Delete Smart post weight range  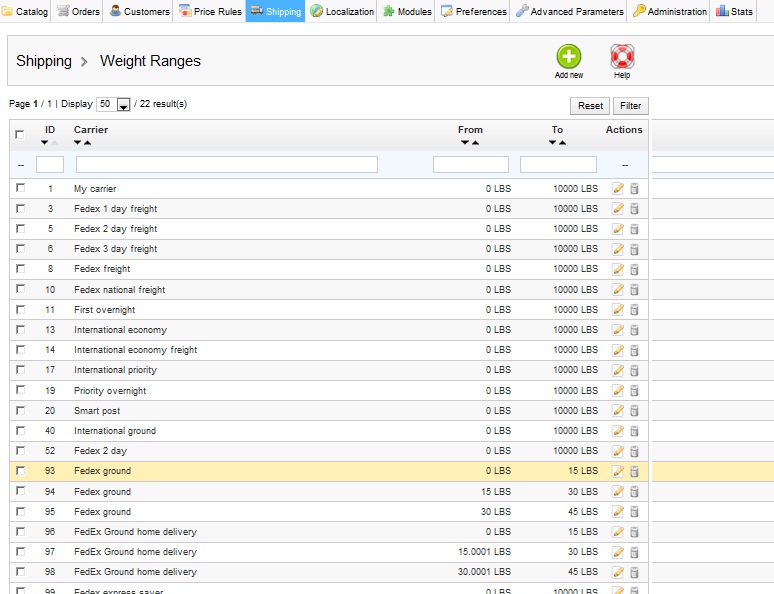click(635, 411)
